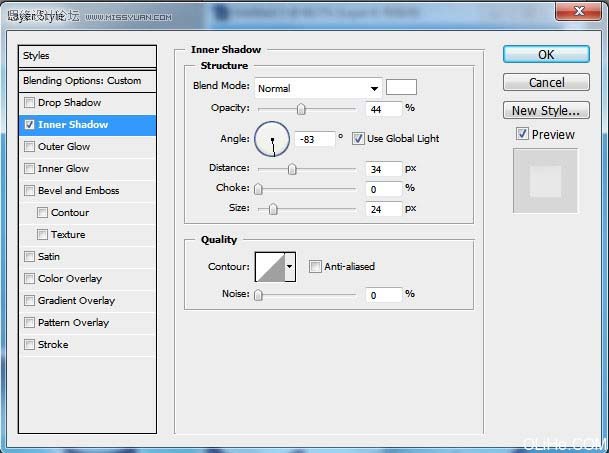This screenshot has width=609, height=453.
Task: Open the contour picker dropdown arrow
Action: tap(290, 267)
